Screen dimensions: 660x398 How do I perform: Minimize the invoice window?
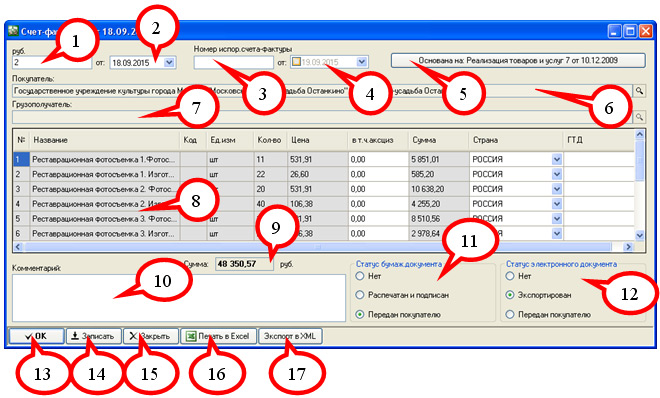pos(615,32)
